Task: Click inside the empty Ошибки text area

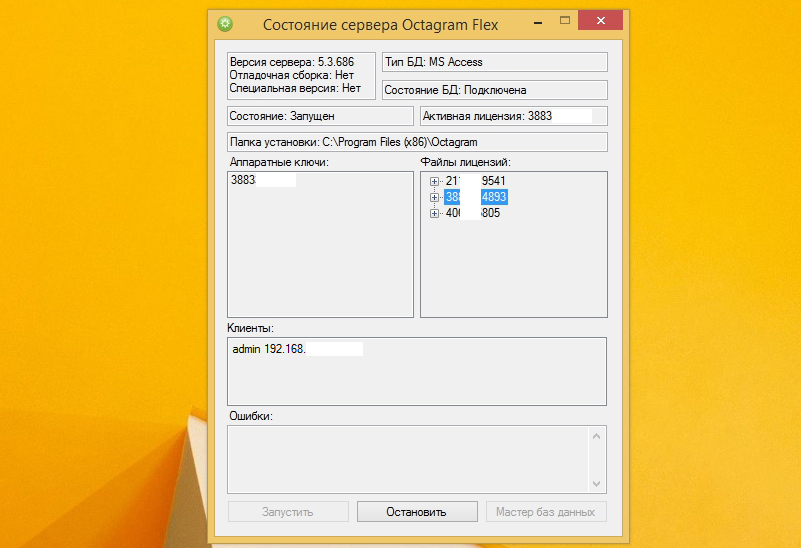Action: (x=408, y=460)
